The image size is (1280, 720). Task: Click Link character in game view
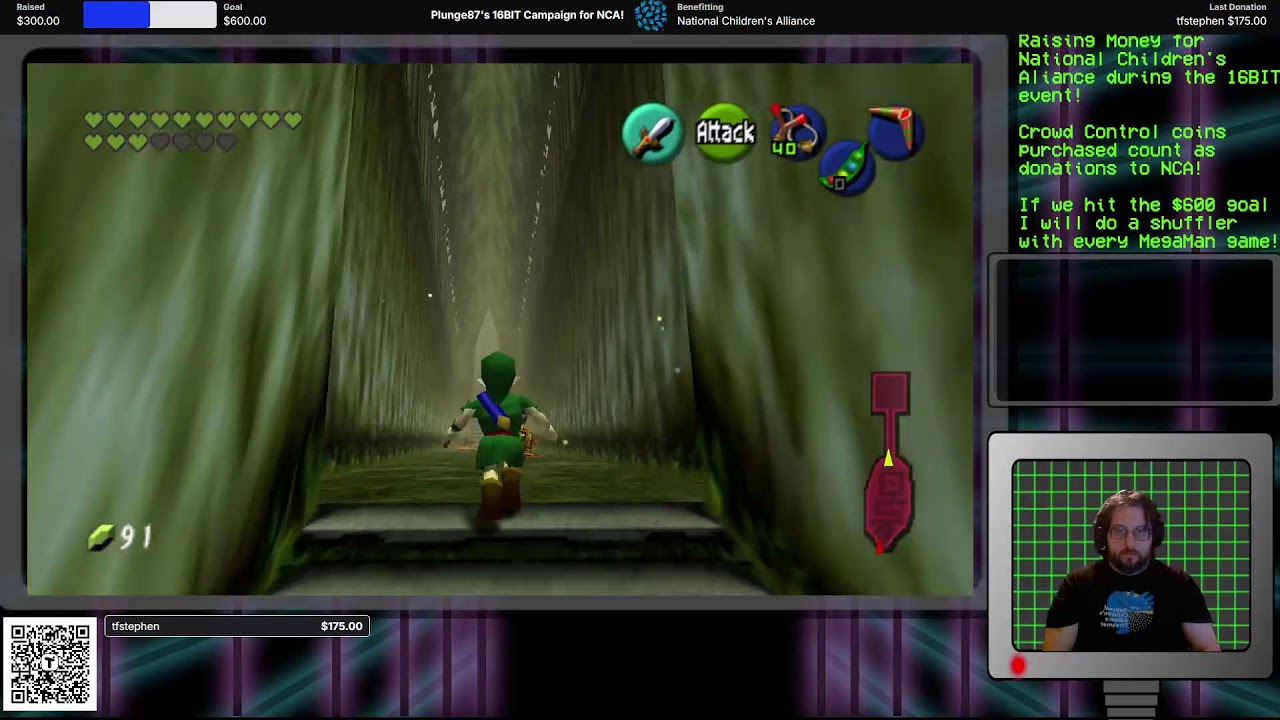coord(497,435)
